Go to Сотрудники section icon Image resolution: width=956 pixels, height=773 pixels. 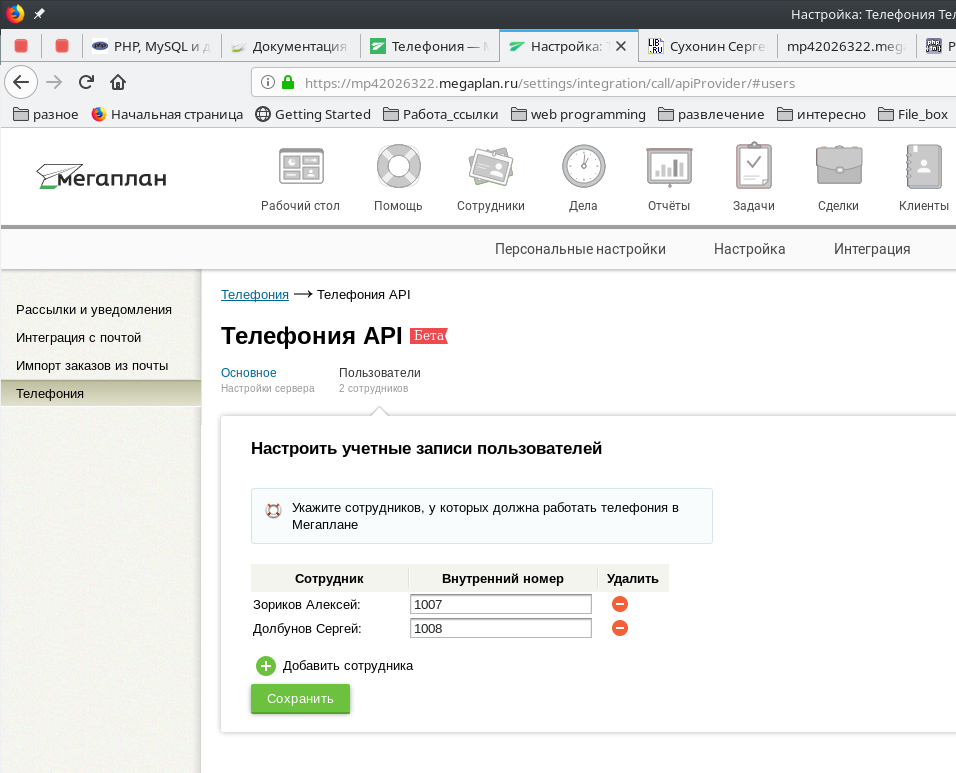490,167
